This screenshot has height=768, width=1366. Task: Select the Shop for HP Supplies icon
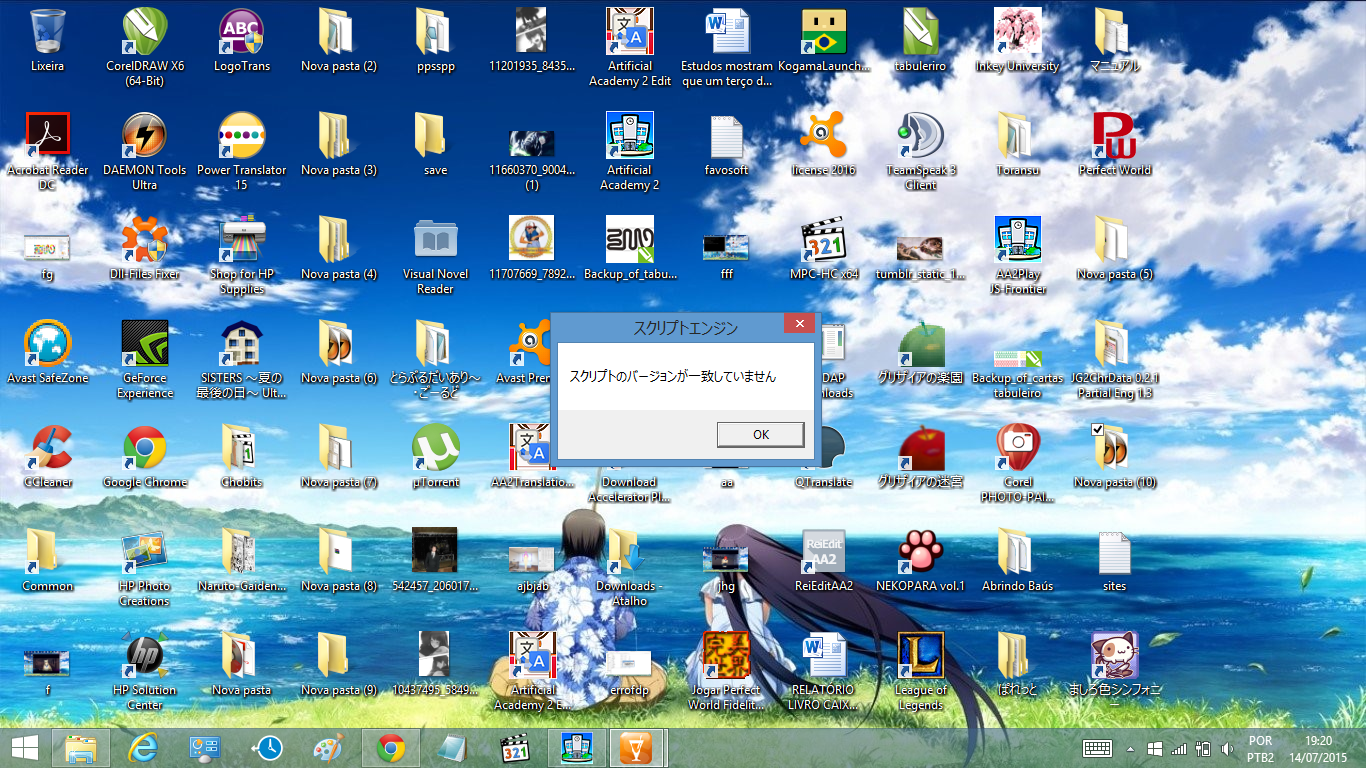point(241,255)
